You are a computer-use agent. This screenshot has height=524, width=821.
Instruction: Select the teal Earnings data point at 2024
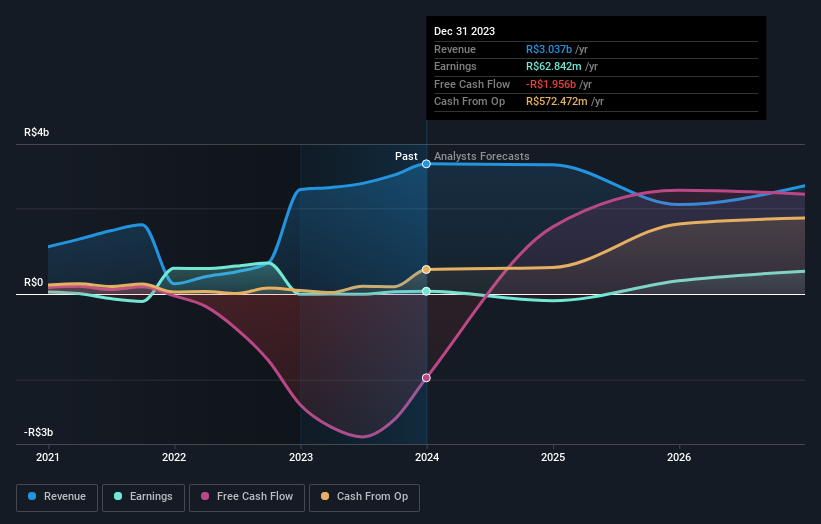426,291
